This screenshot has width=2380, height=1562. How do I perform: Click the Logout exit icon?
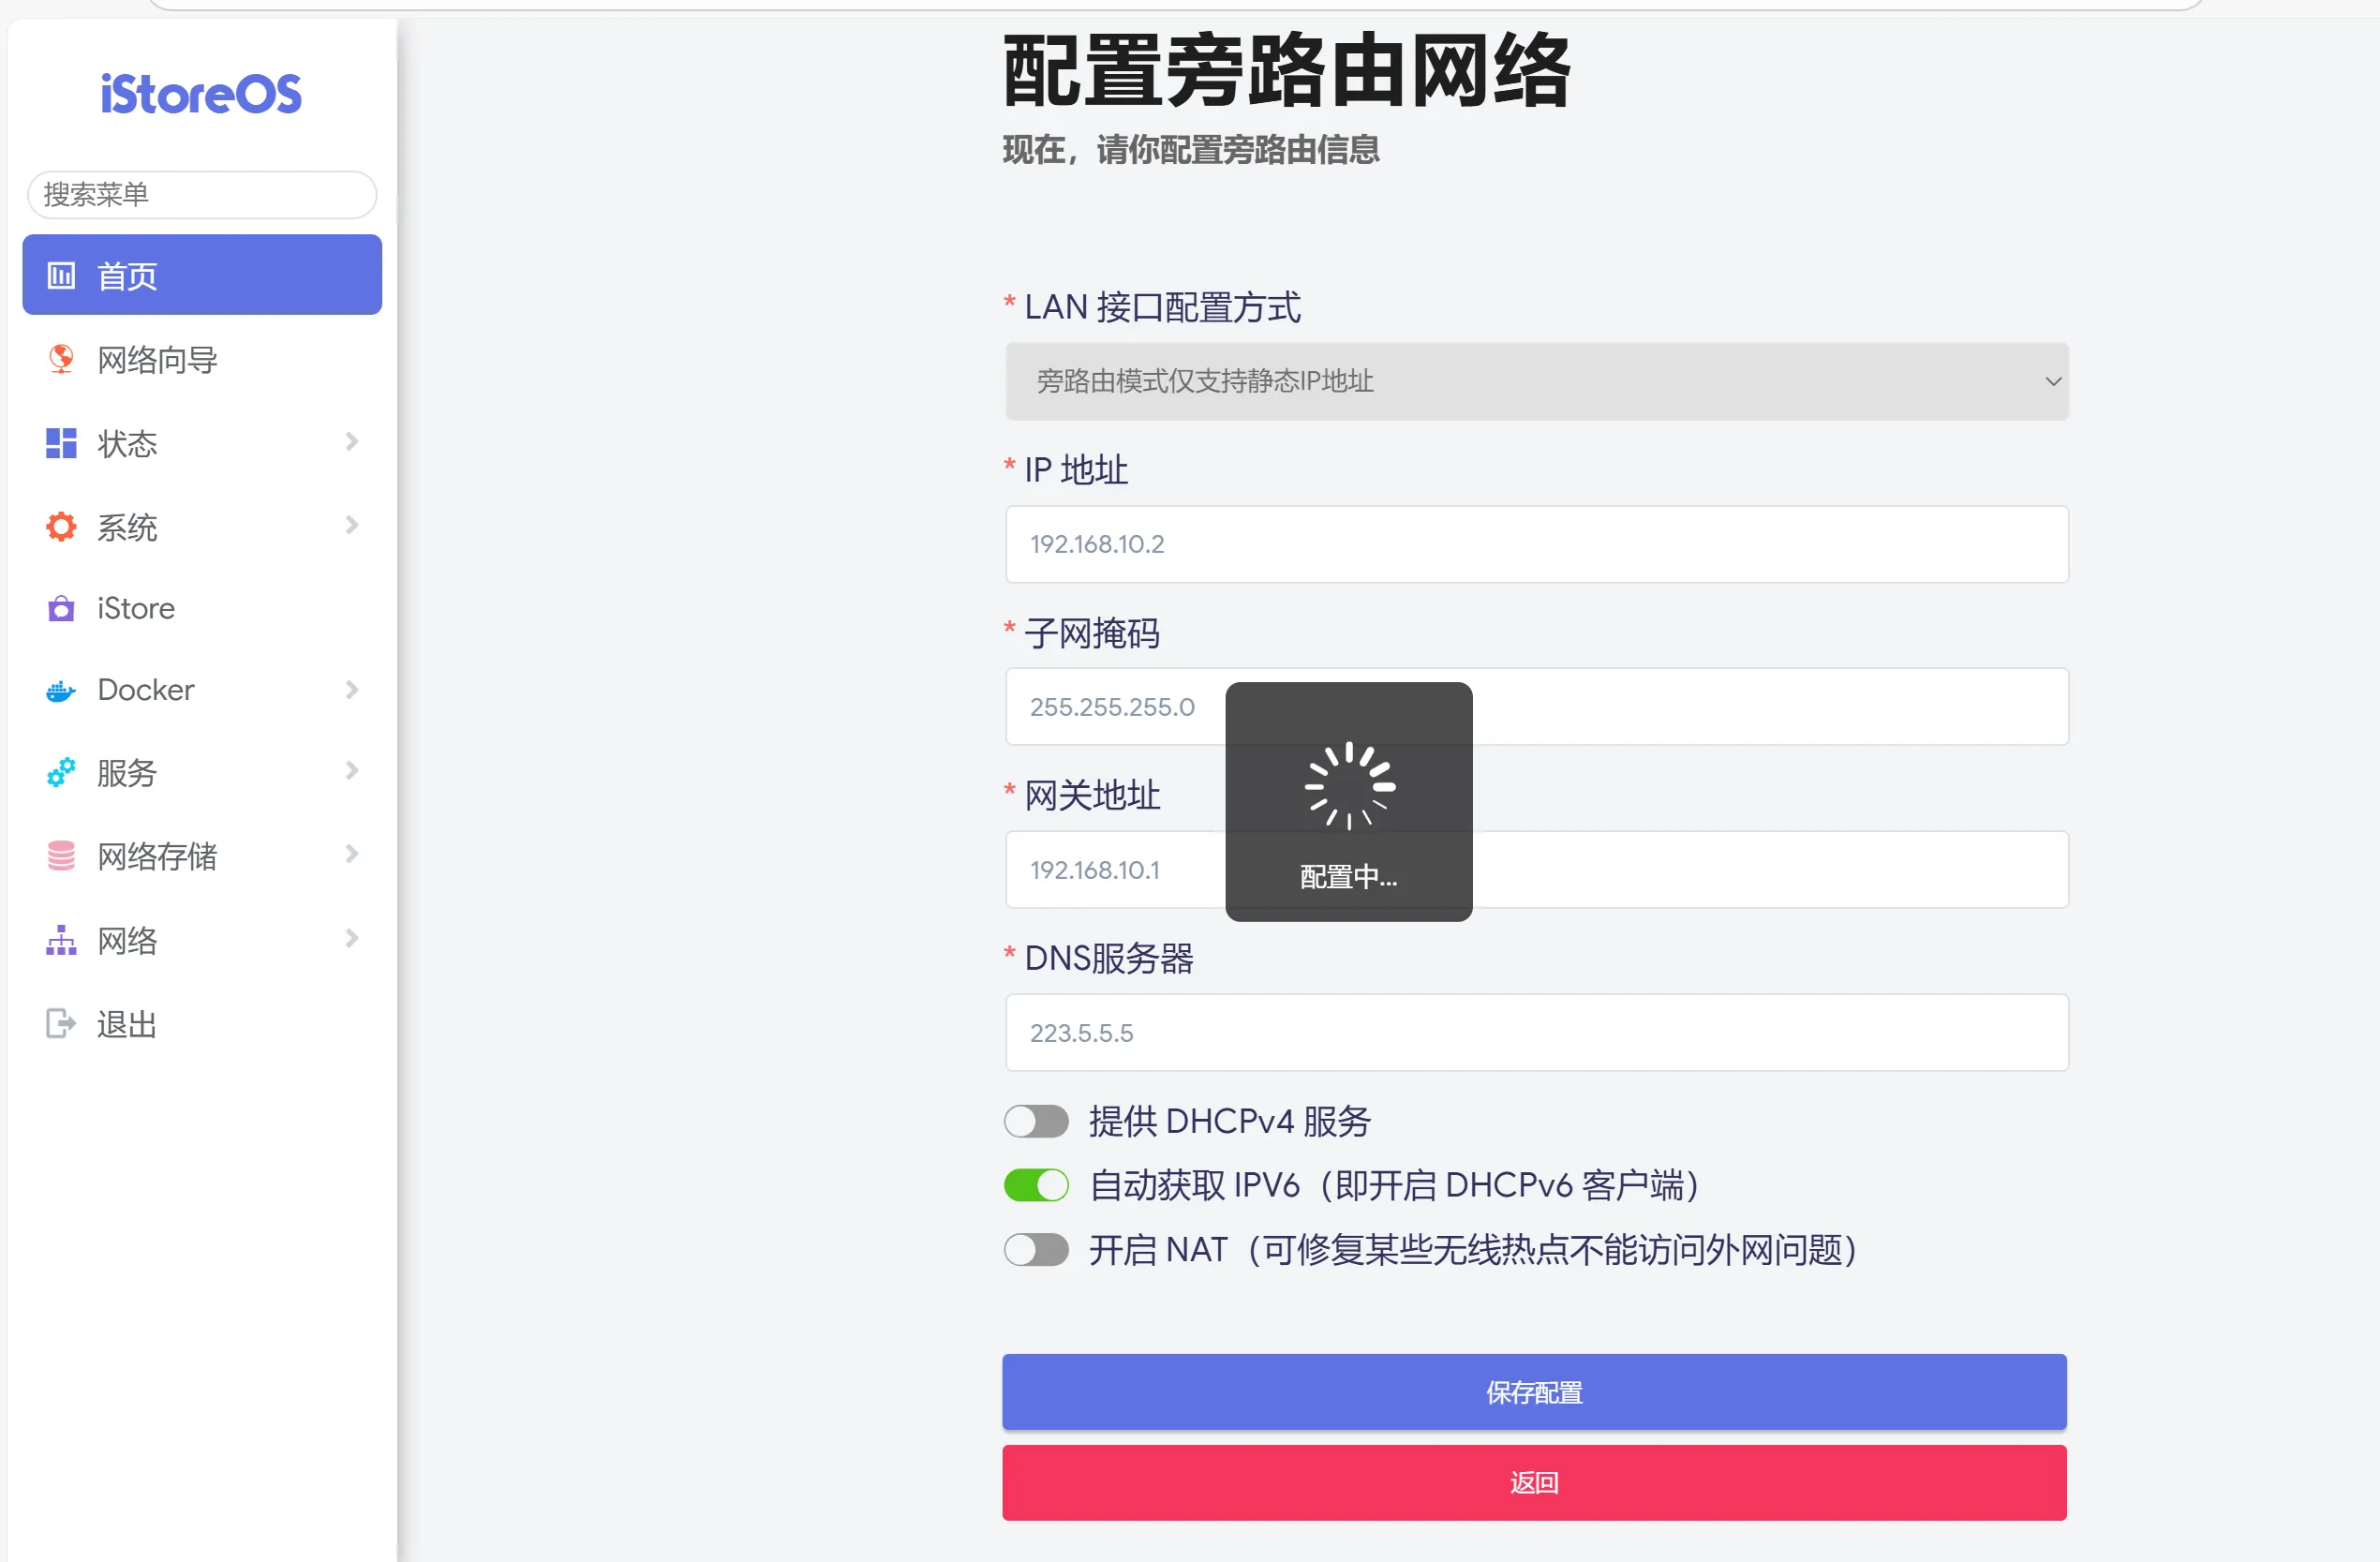click(61, 1024)
